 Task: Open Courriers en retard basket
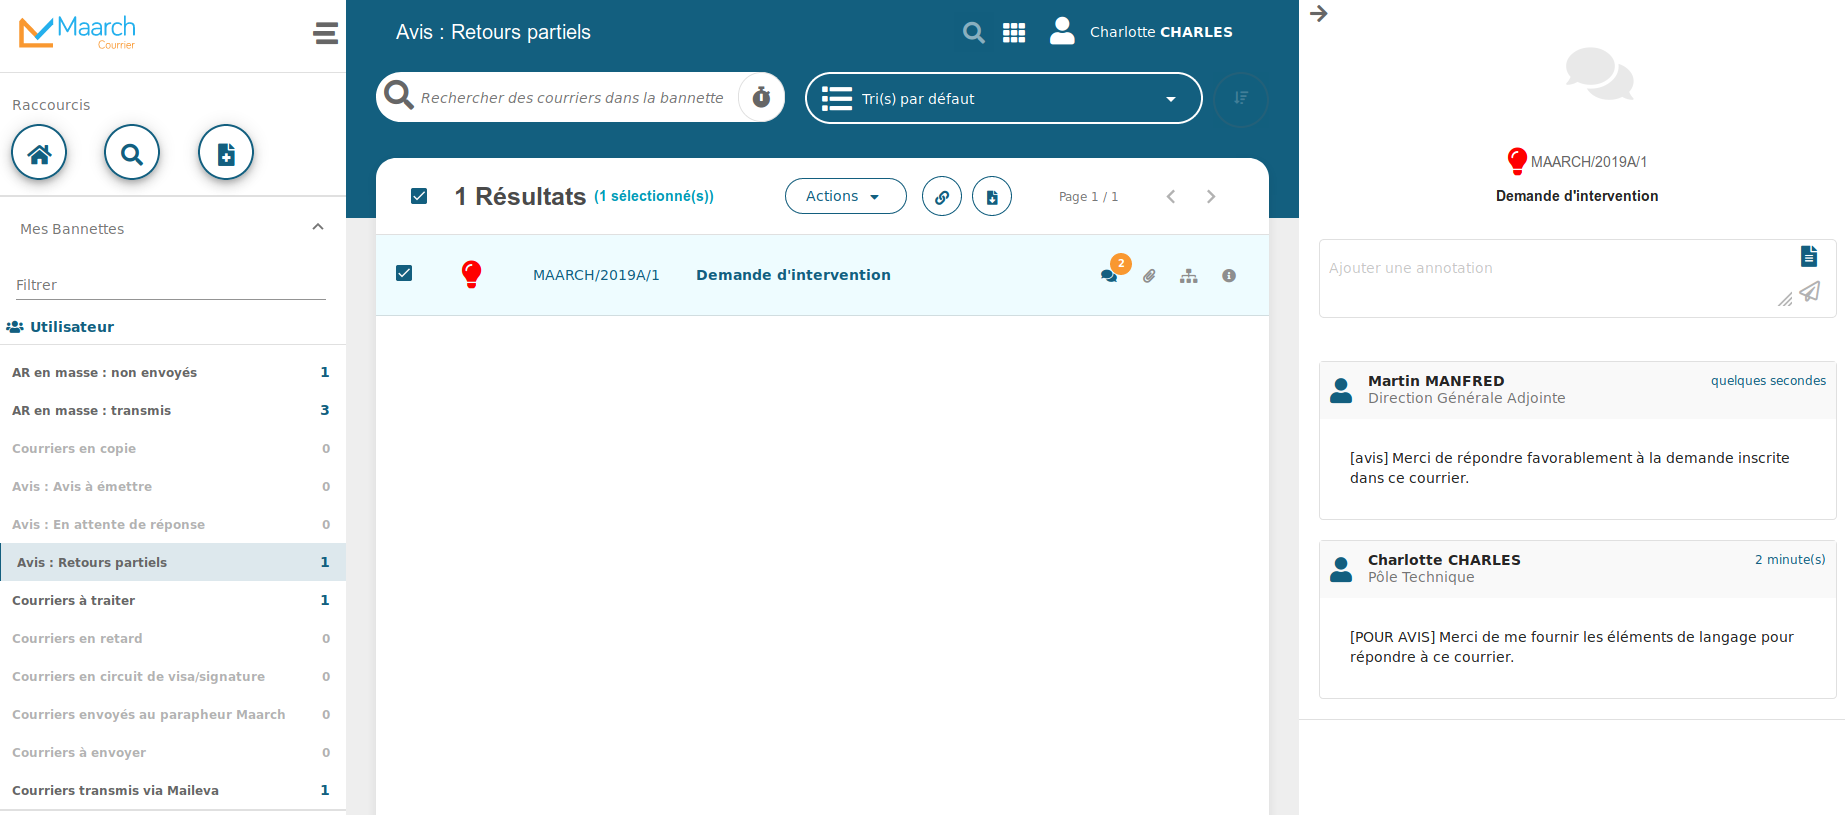pos(173,638)
